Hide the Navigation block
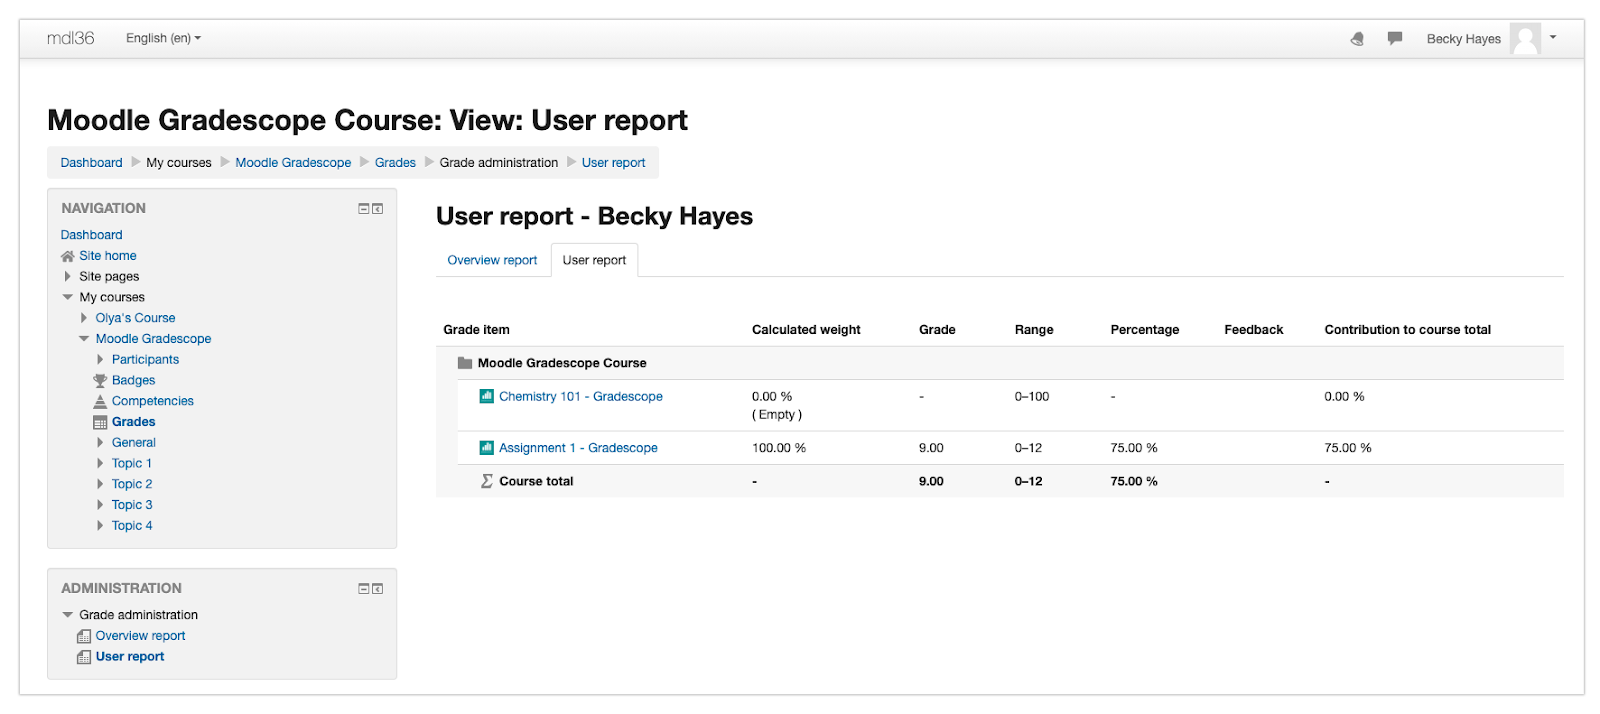This screenshot has width=1600, height=714. click(364, 208)
